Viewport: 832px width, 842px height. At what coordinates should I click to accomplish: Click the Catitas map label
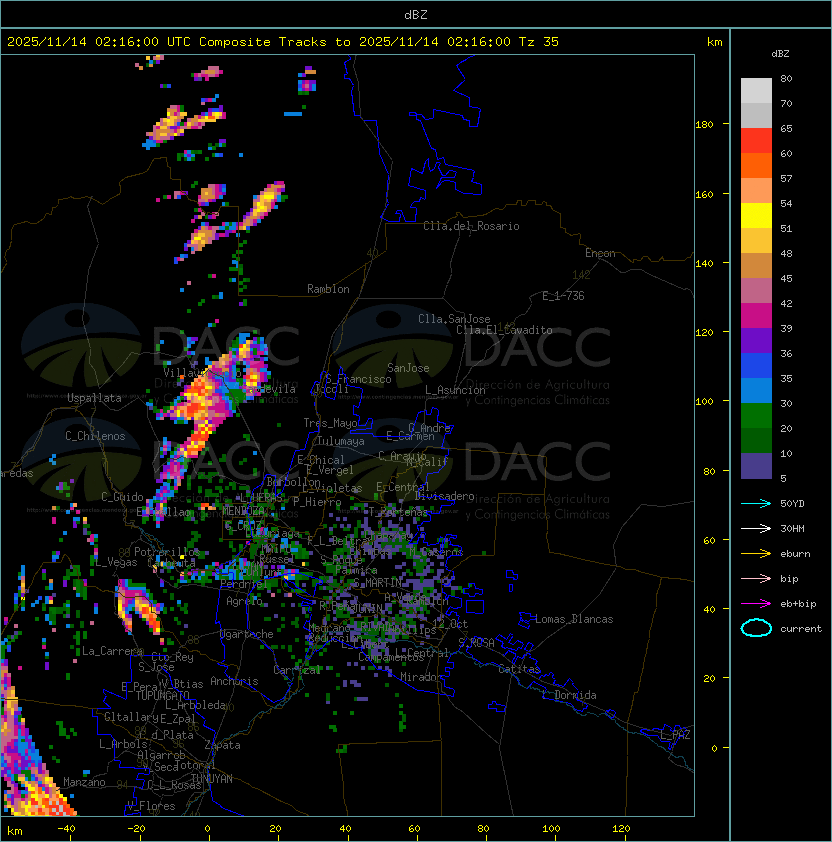[519, 669]
